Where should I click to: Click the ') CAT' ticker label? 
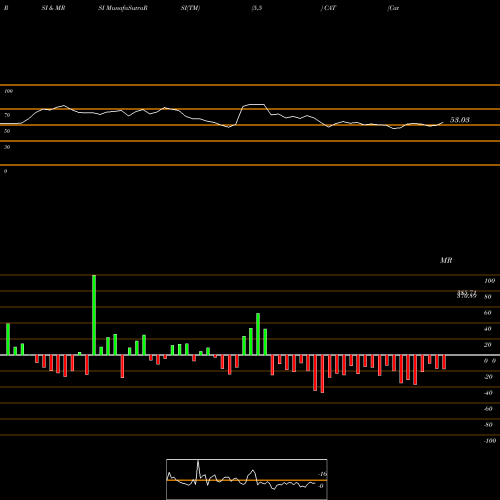click(x=328, y=8)
